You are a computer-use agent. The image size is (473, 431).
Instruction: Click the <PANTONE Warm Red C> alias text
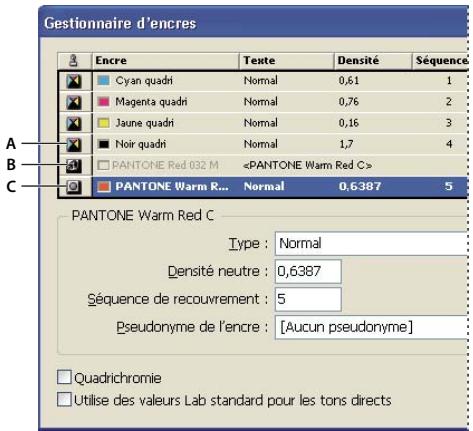pyautogui.click(x=308, y=165)
